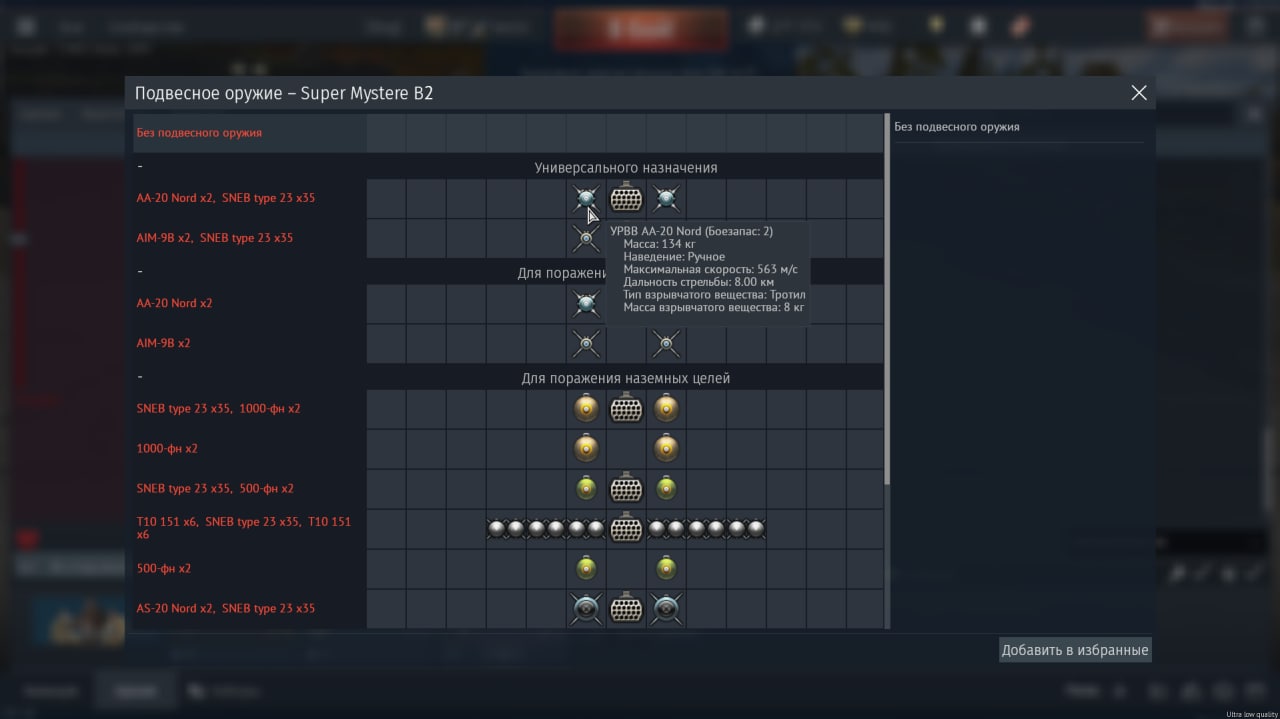Image resolution: width=1280 pixels, height=719 pixels.
Task: Click the left AIM-9B icon in the AIM-9B x2, SNEB row
Action: [586, 239]
